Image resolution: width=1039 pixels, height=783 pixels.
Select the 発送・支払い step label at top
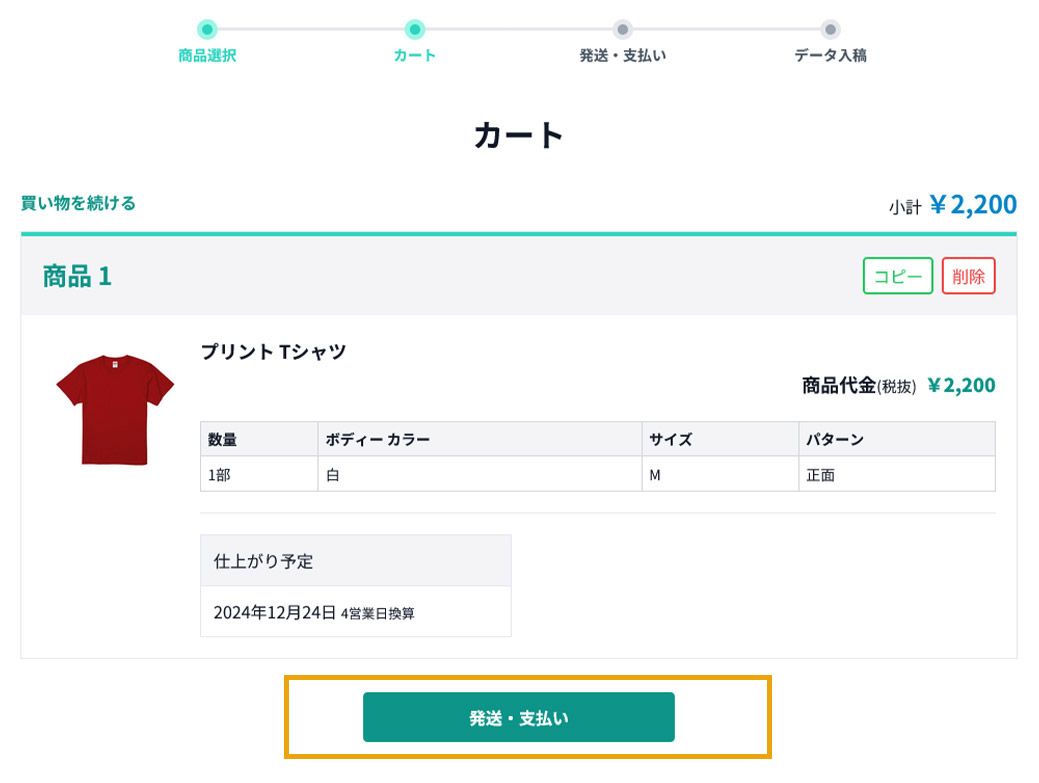point(623,56)
